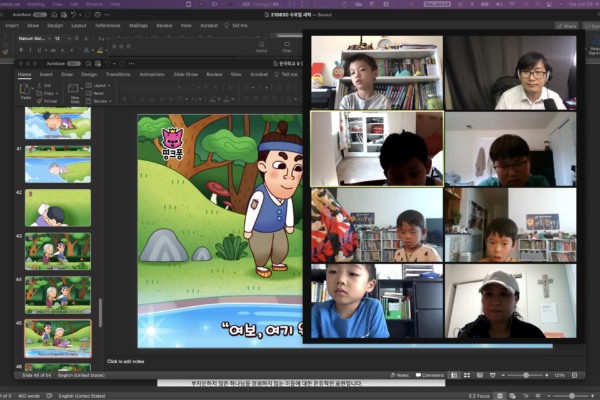This screenshot has height=400, width=600.
Task: Open Chat in the Zoom window
Action: click(287, 46)
